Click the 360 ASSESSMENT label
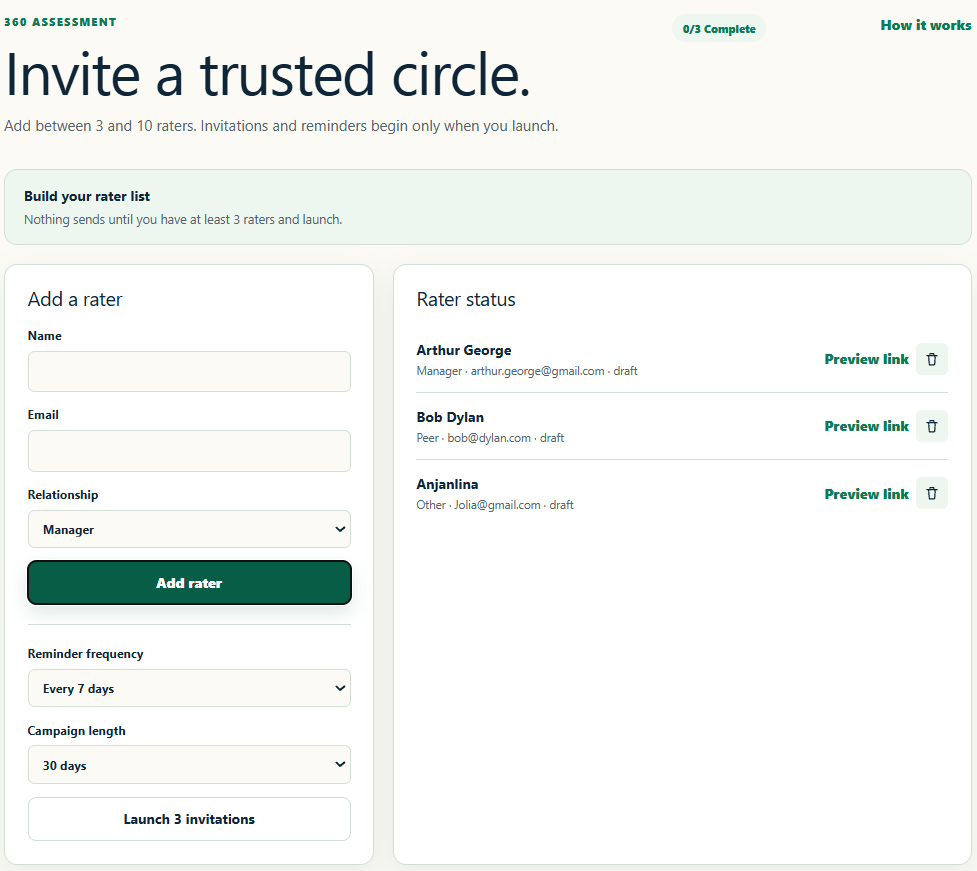Viewport: 977px width, 871px height. coord(60,22)
